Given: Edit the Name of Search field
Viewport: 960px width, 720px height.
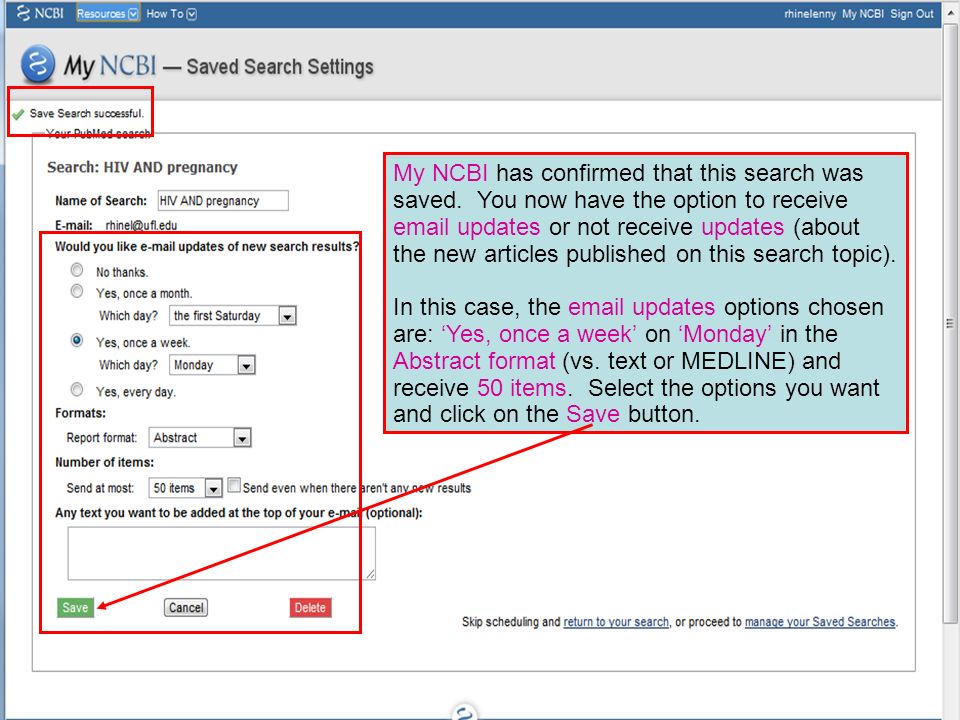Looking at the screenshot, I should (223, 201).
